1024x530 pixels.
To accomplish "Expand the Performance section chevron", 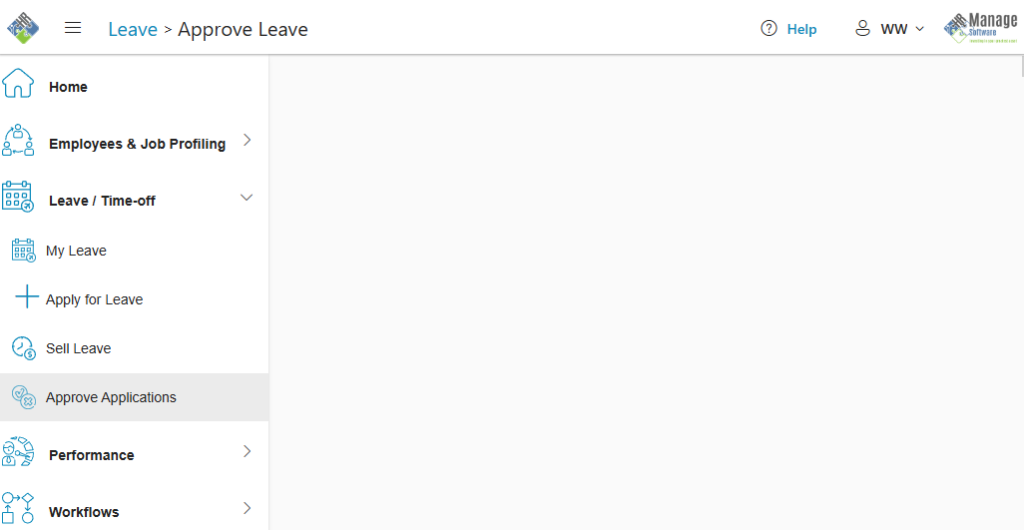I will [247, 451].
